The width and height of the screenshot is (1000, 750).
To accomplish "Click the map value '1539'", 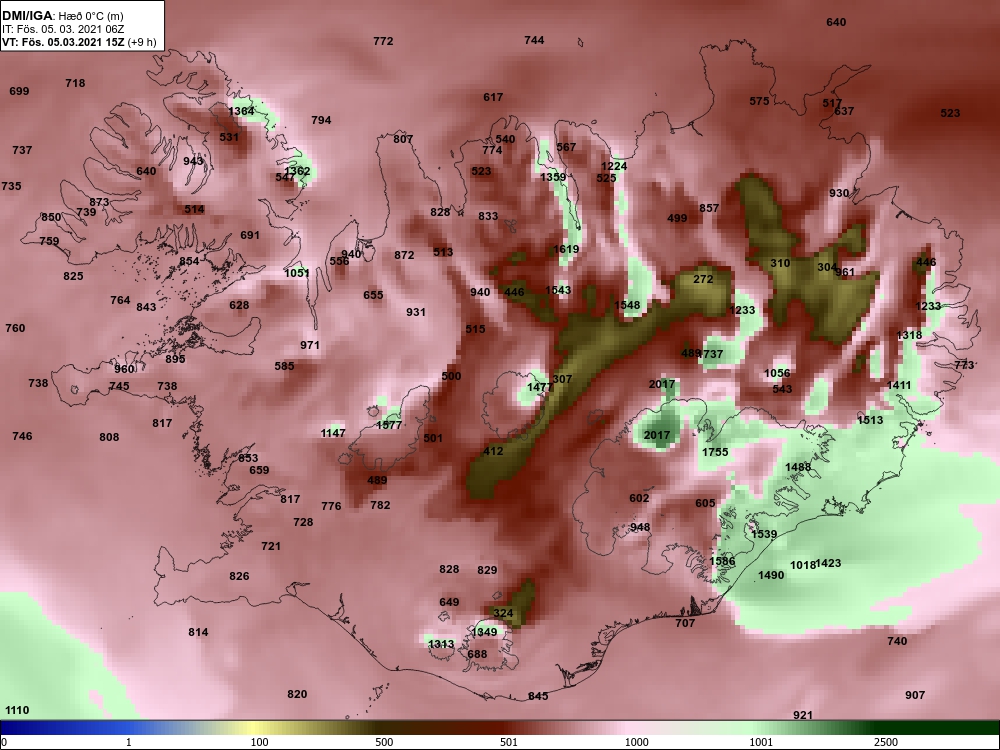I will [x=764, y=534].
